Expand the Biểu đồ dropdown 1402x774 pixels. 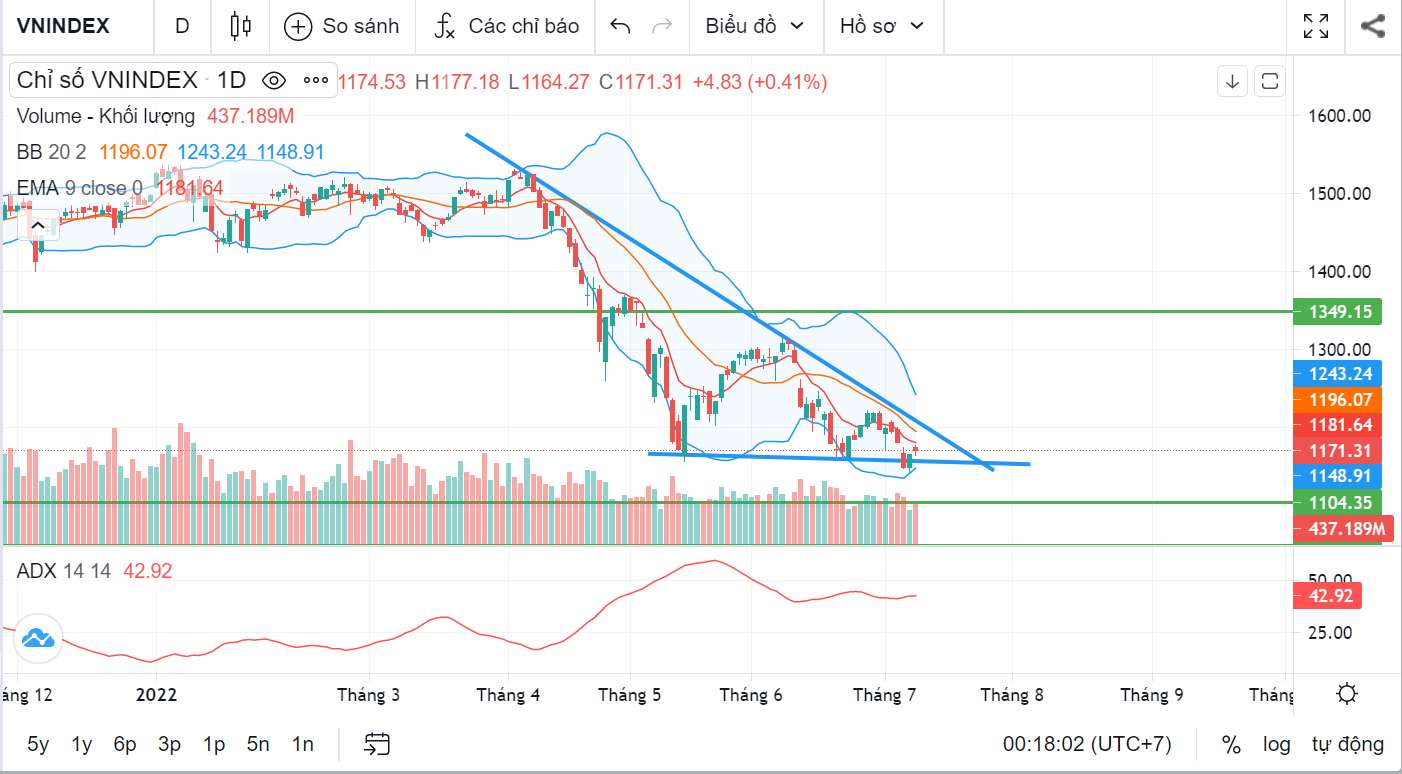755,26
